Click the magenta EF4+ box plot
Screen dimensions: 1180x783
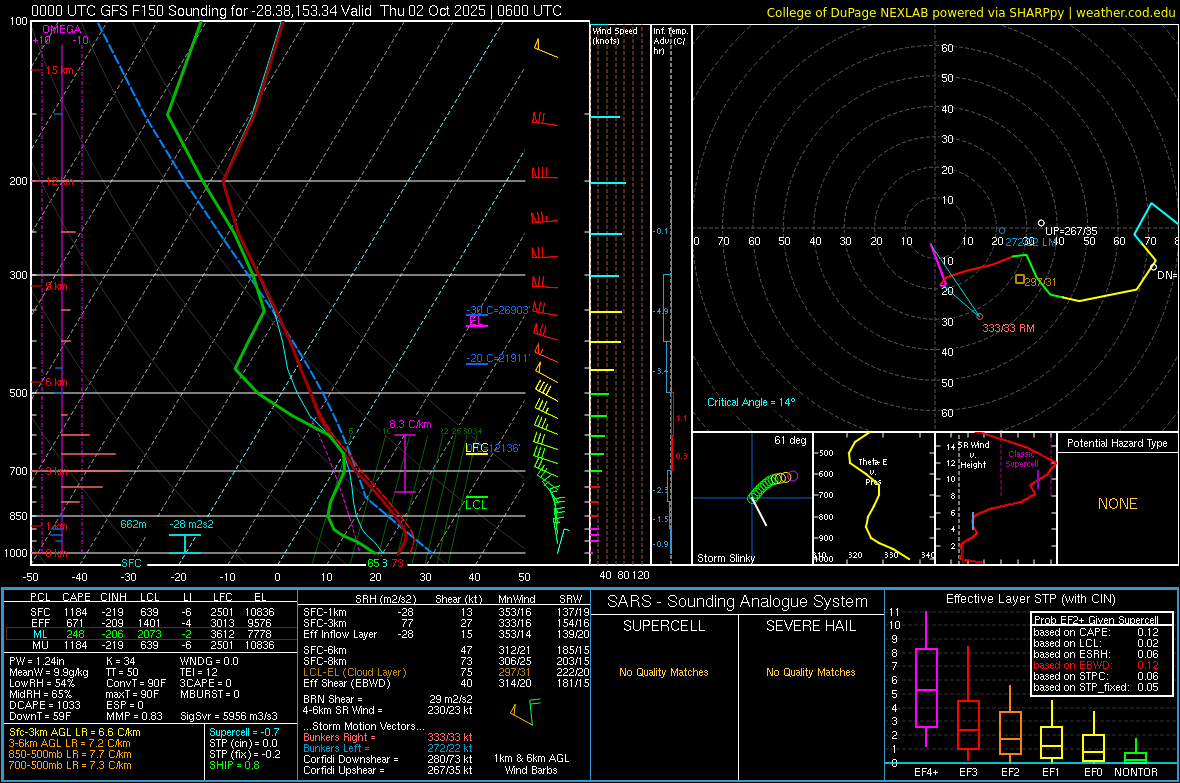(926, 680)
